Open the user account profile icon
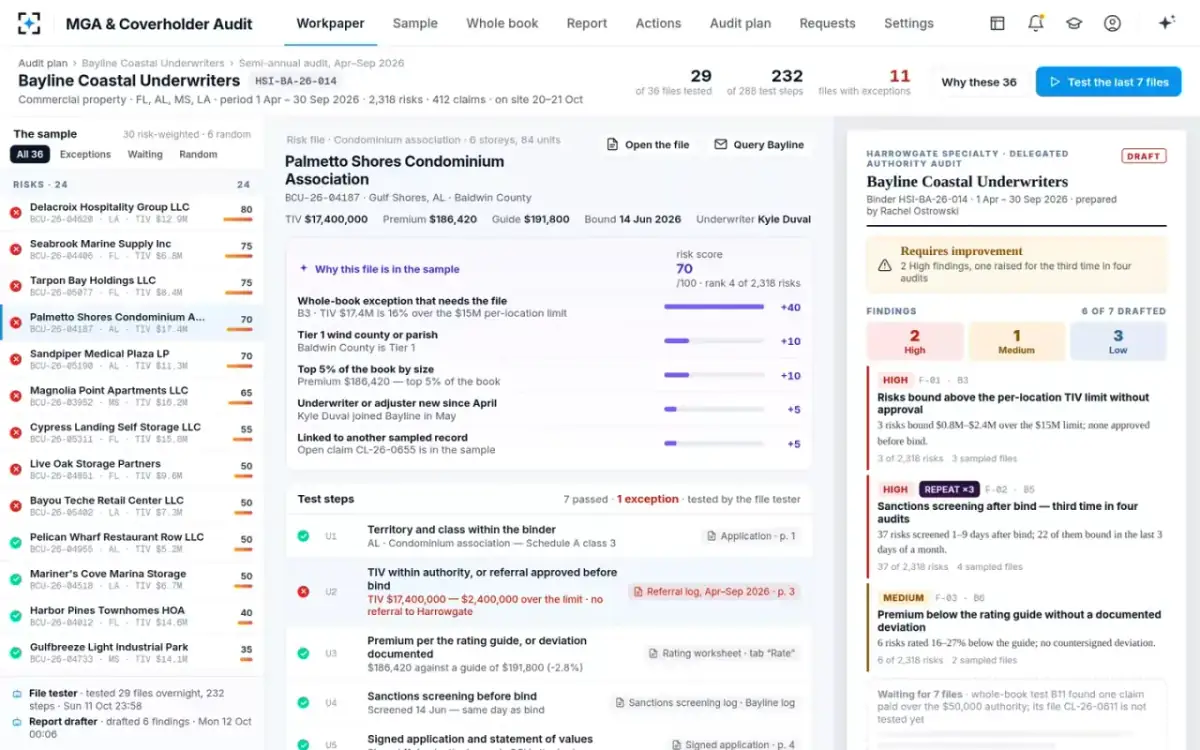Screen dimensions: 1200x750 (1112, 23)
